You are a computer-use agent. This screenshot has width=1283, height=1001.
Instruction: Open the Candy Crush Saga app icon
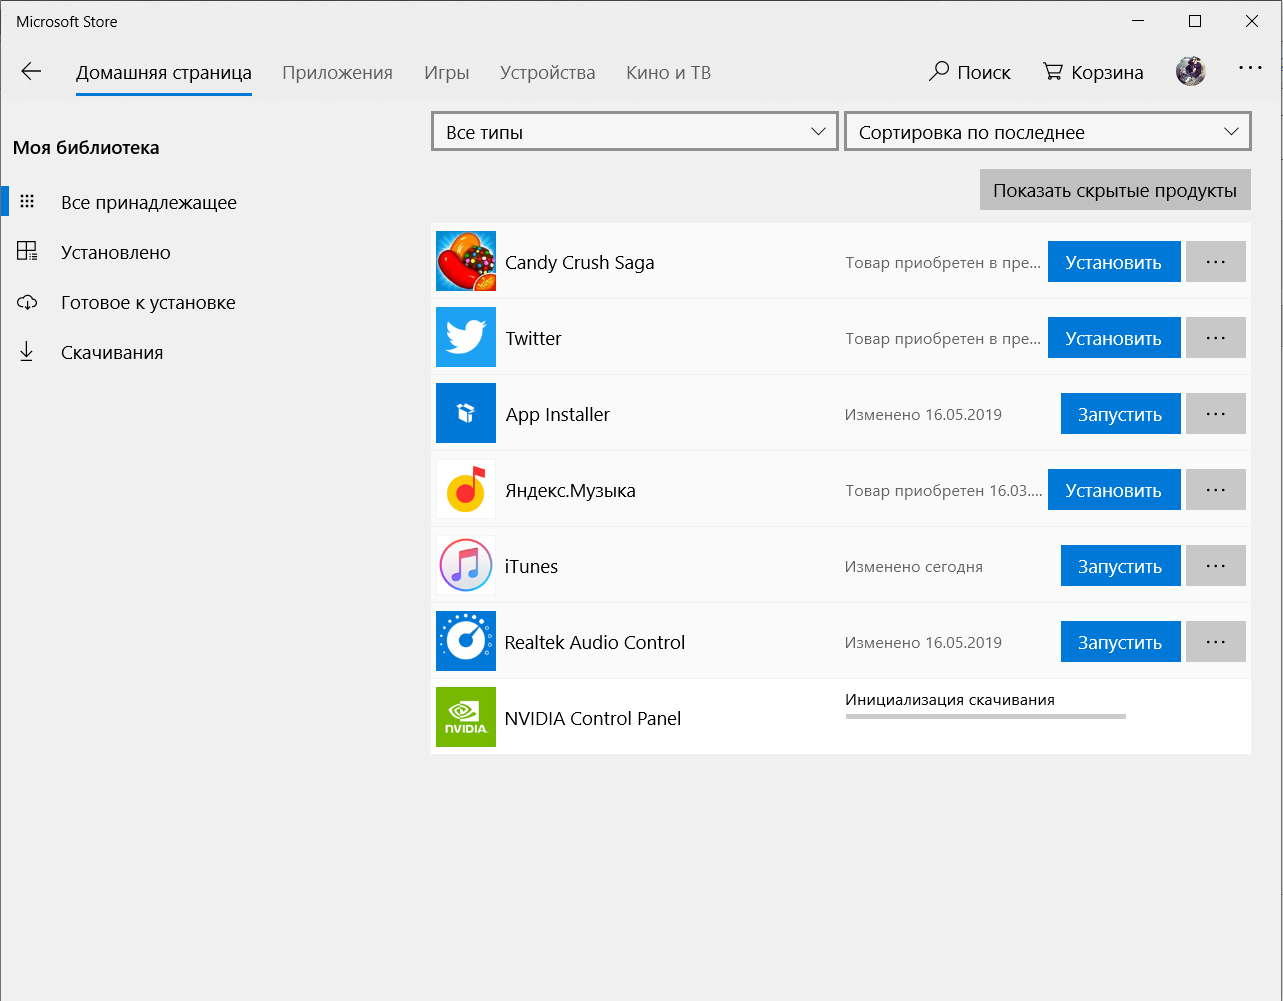coord(466,261)
